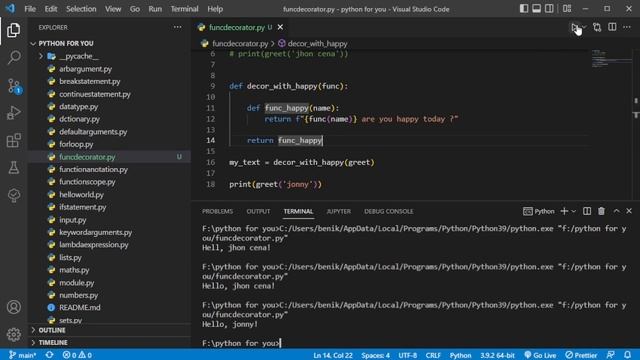The width and height of the screenshot is (640, 360).
Task: Open arbargument.py in explorer
Action: tap(85, 69)
